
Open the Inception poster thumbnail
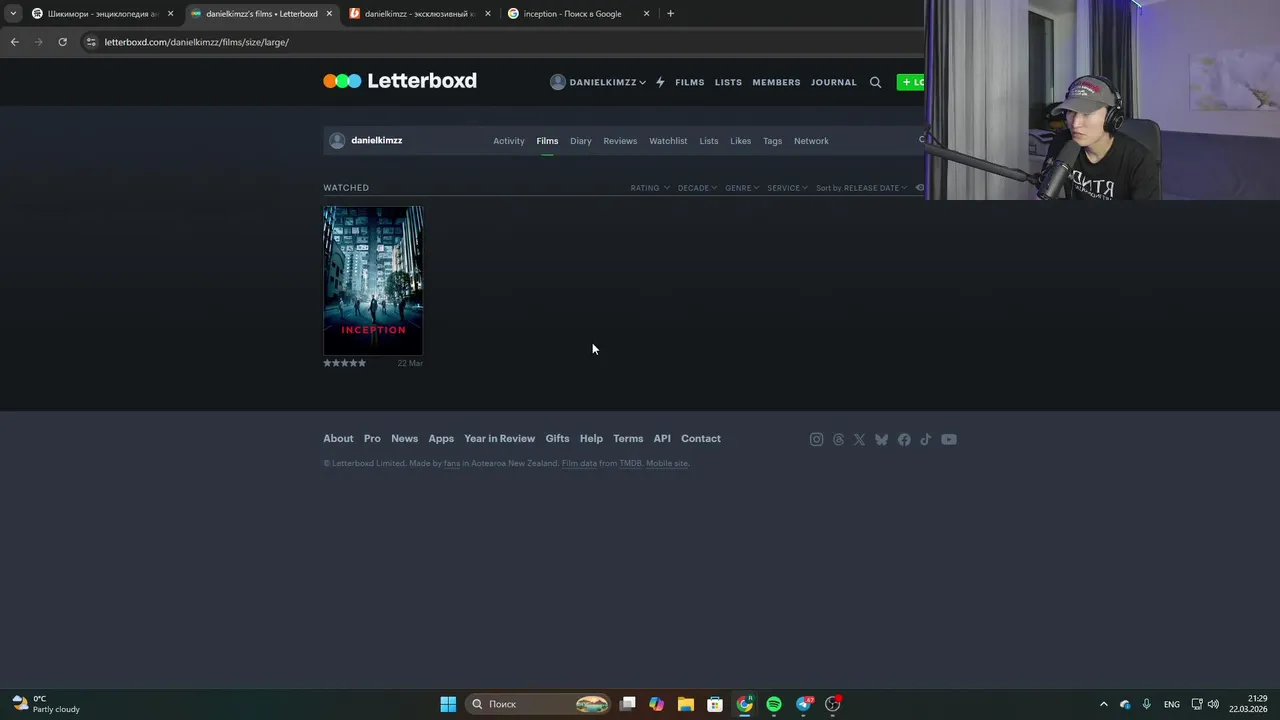pos(373,281)
